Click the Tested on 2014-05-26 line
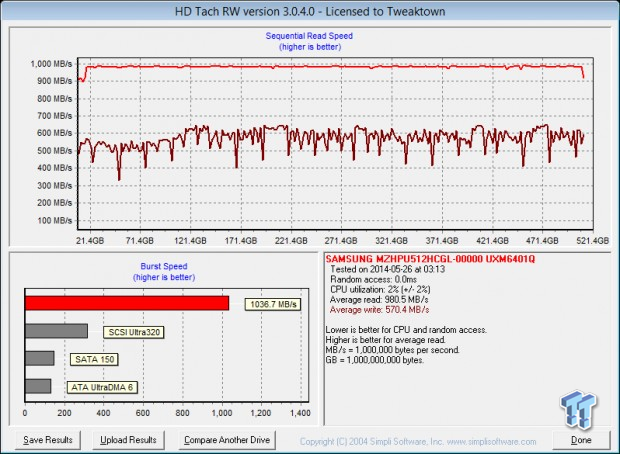 tap(388, 269)
